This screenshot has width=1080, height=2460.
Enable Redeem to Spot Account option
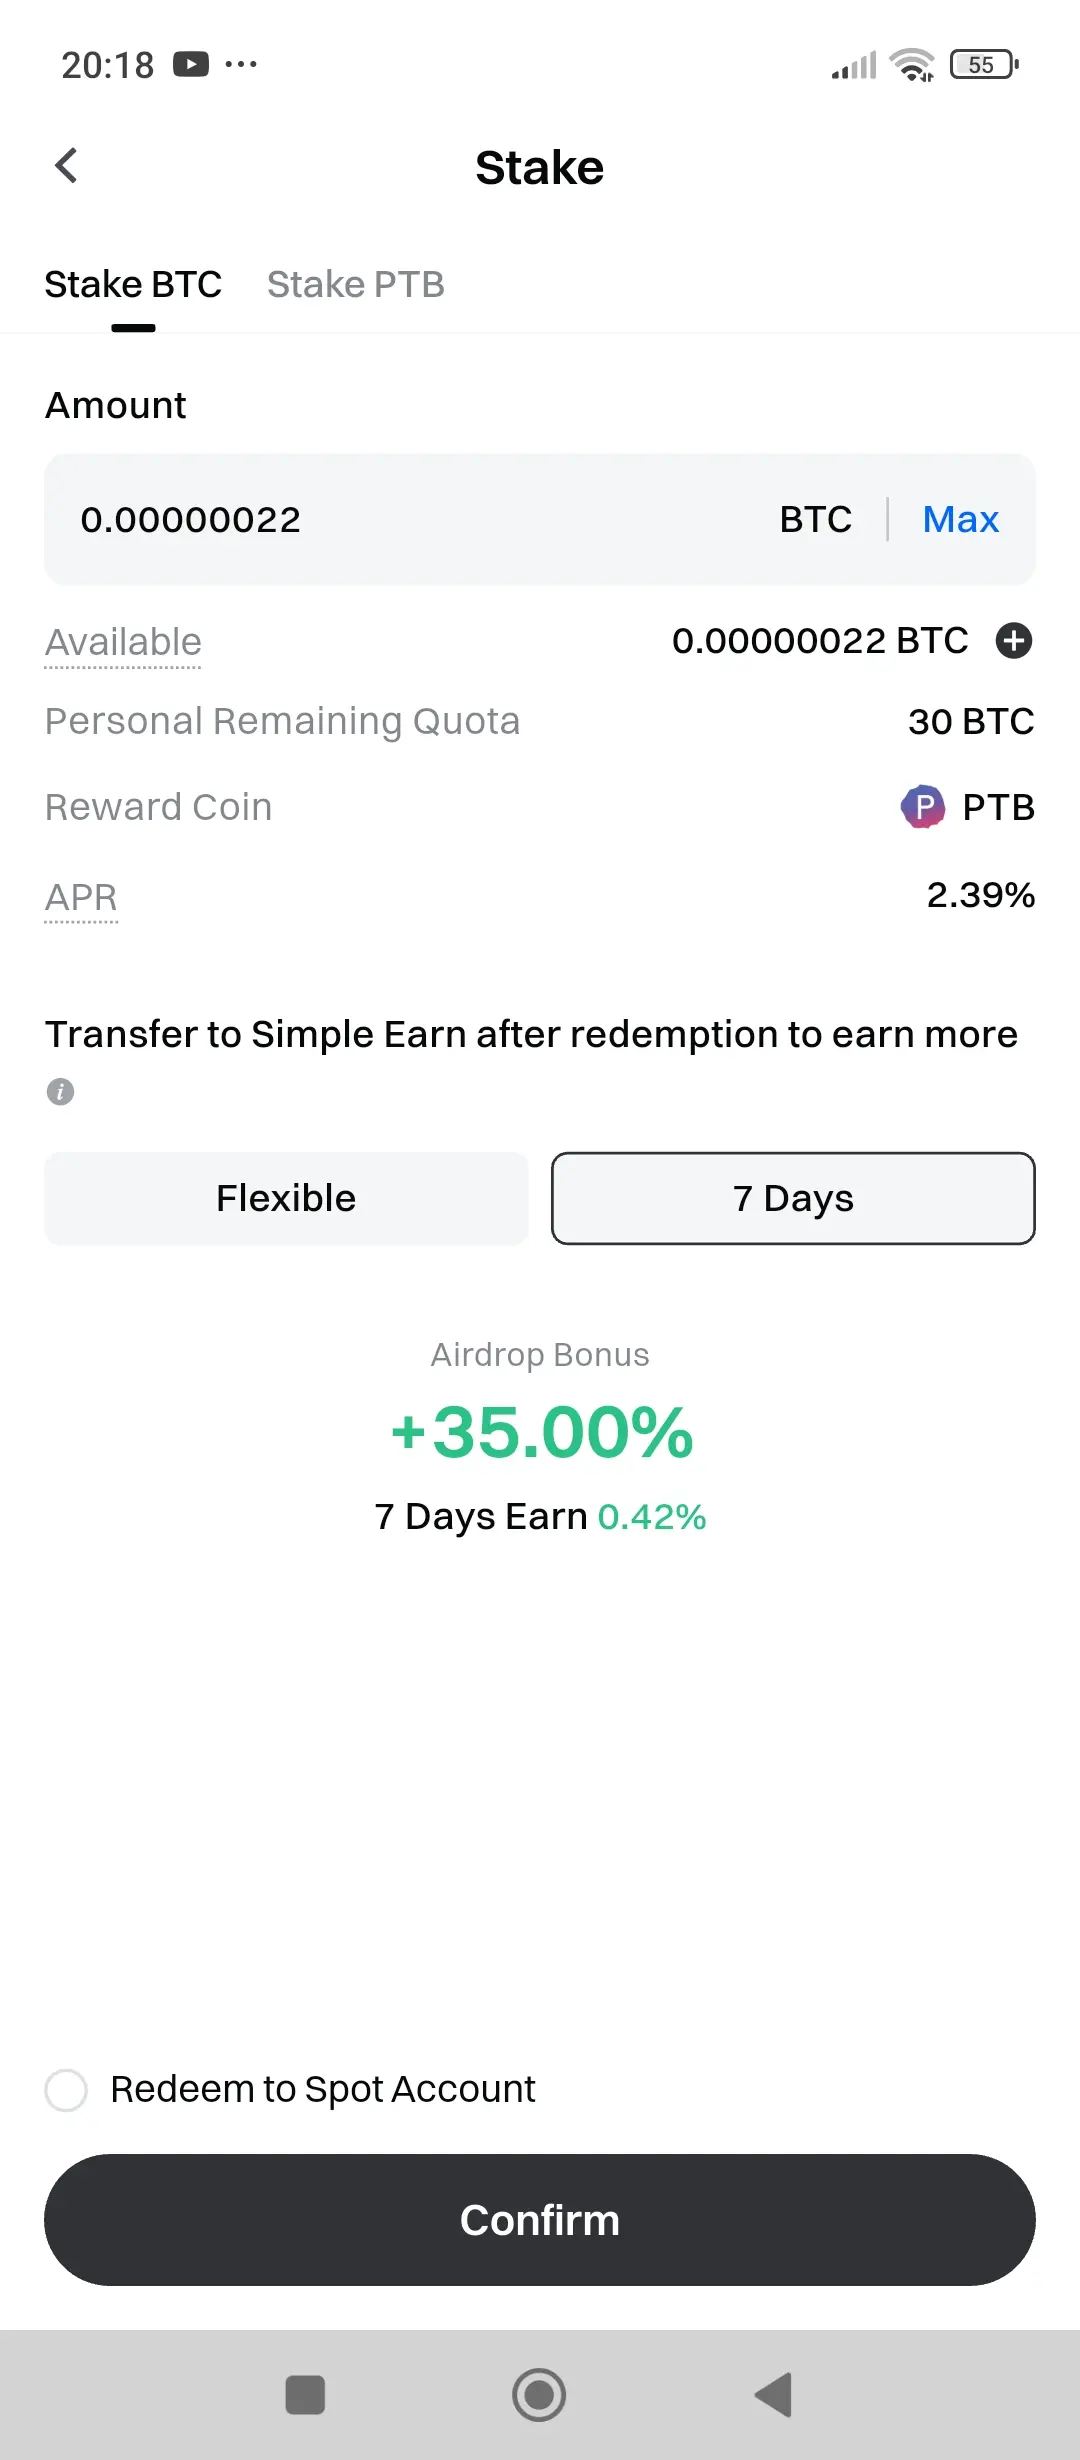coord(66,2090)
